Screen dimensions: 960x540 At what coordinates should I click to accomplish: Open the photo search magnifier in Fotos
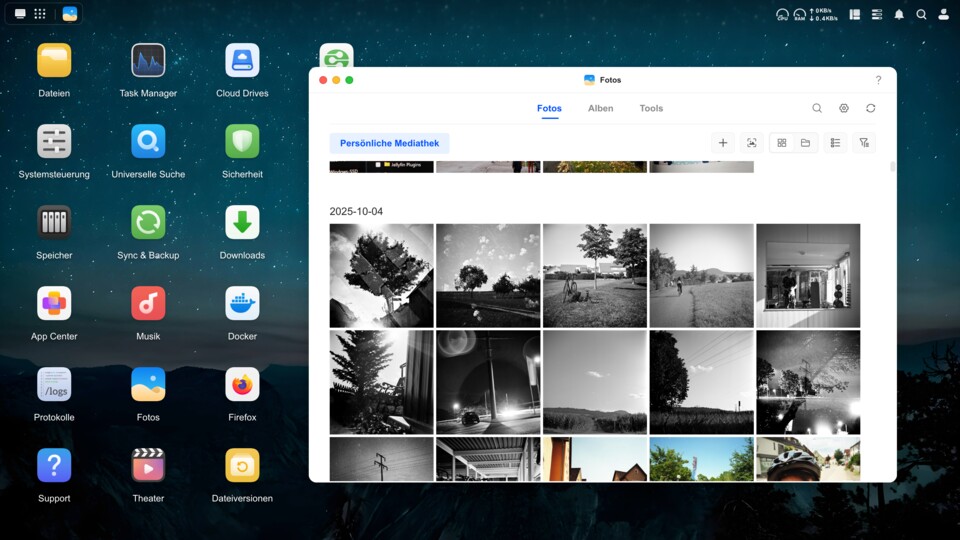pos(817,108)
